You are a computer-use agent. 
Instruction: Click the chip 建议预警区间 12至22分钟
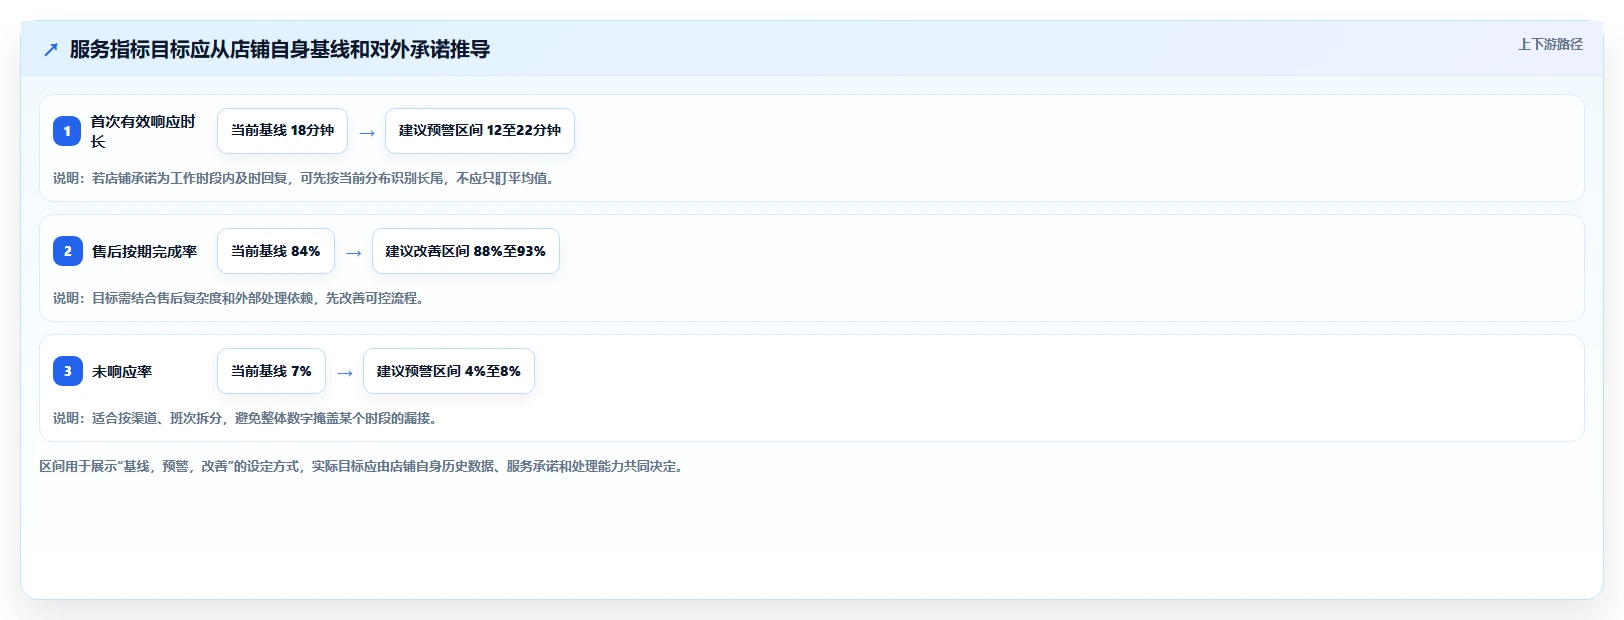480,131
